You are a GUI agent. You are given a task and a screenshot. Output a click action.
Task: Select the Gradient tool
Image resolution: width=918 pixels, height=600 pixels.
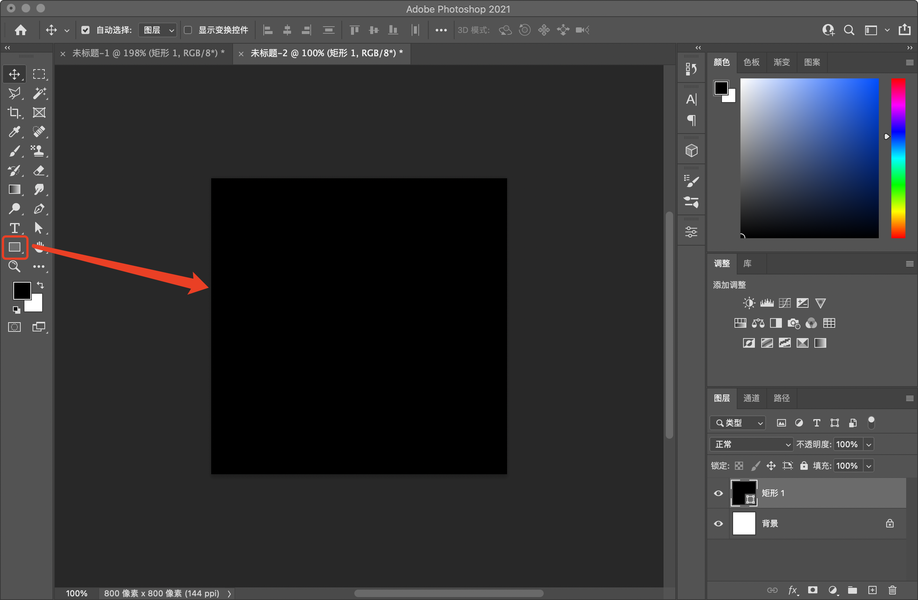point(15,190)
